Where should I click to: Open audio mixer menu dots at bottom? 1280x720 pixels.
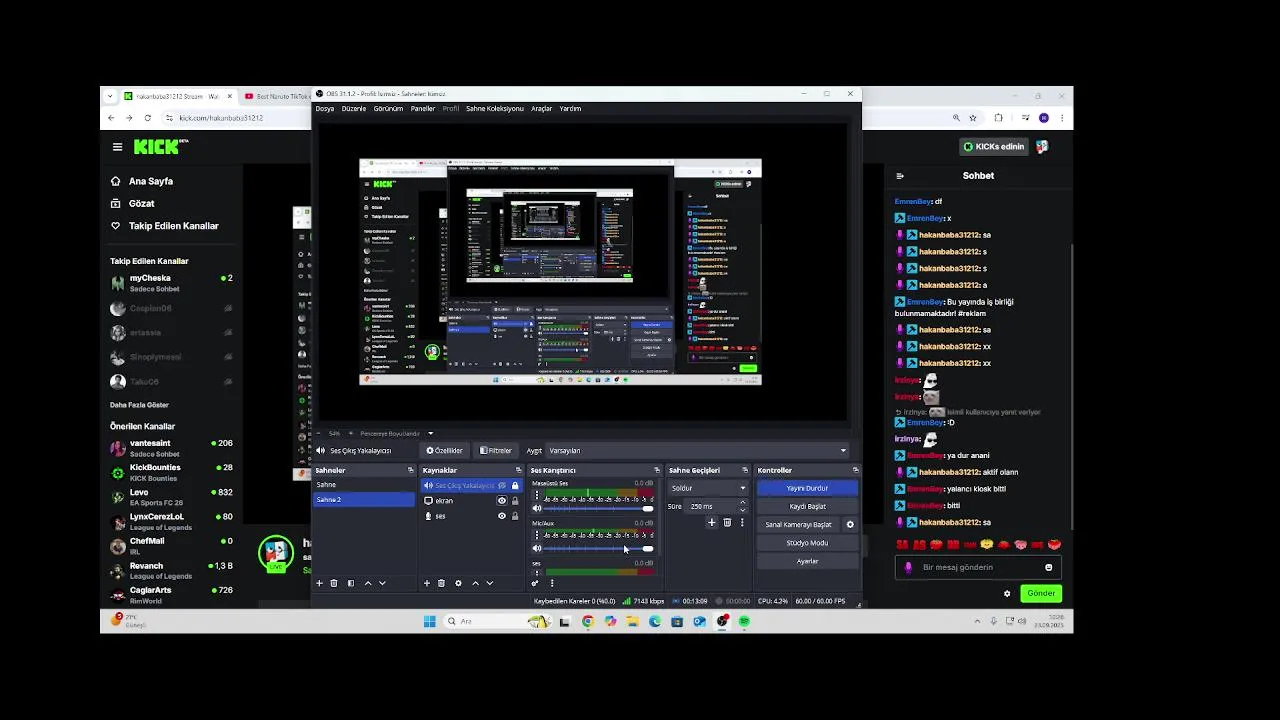[551, 583]
